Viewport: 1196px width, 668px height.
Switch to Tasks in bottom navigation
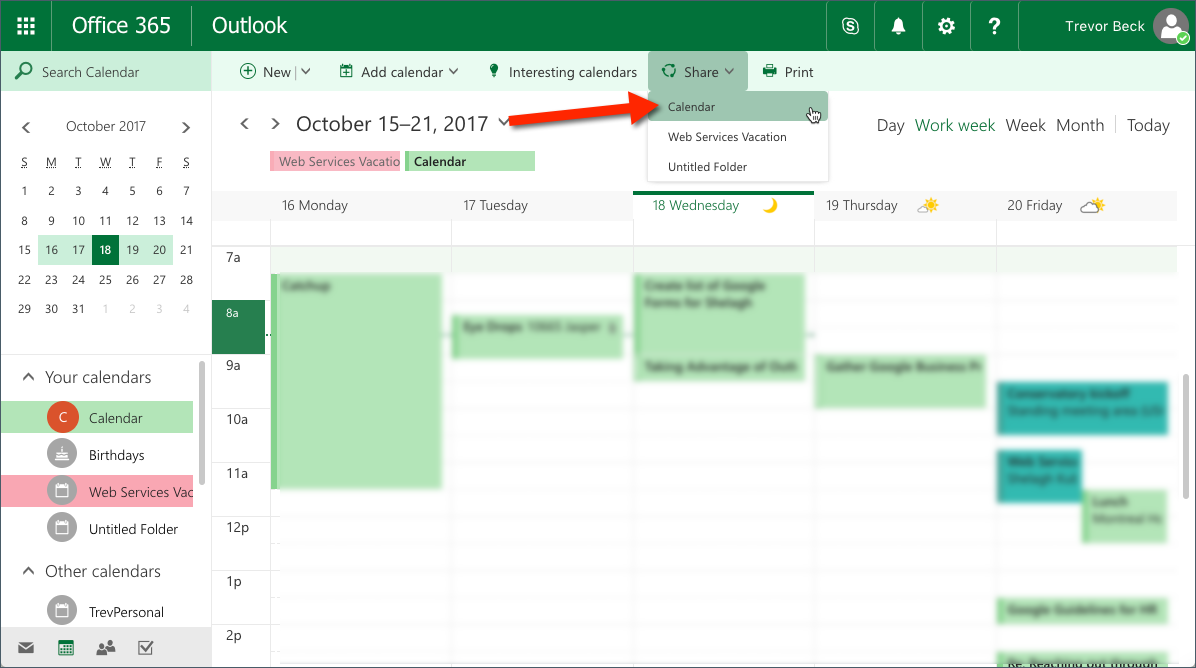coord(146,647)
